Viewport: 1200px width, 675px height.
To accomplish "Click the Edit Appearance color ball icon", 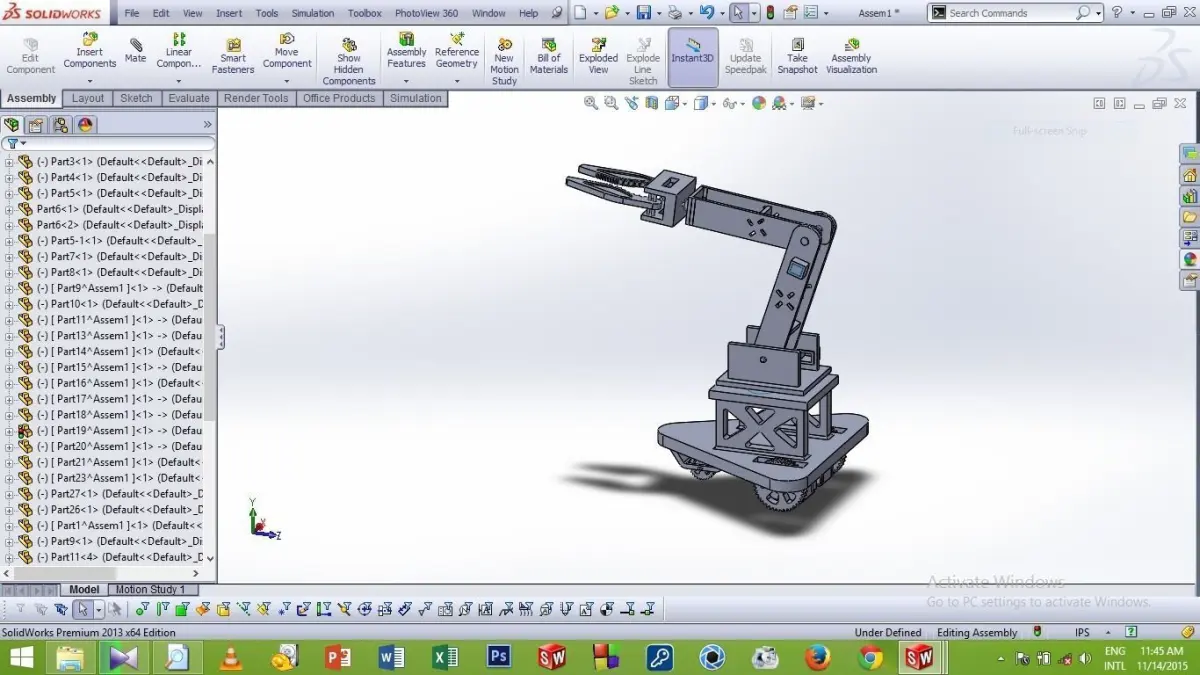I will click(759, 103).
